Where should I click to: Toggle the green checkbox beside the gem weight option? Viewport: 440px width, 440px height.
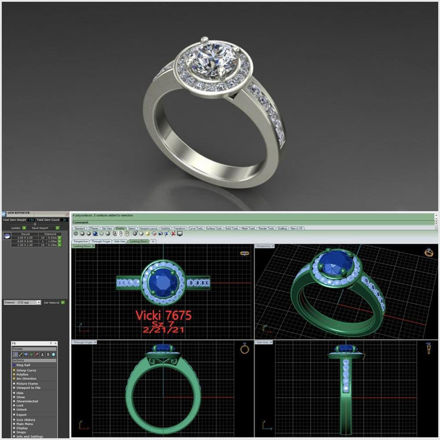57,228
